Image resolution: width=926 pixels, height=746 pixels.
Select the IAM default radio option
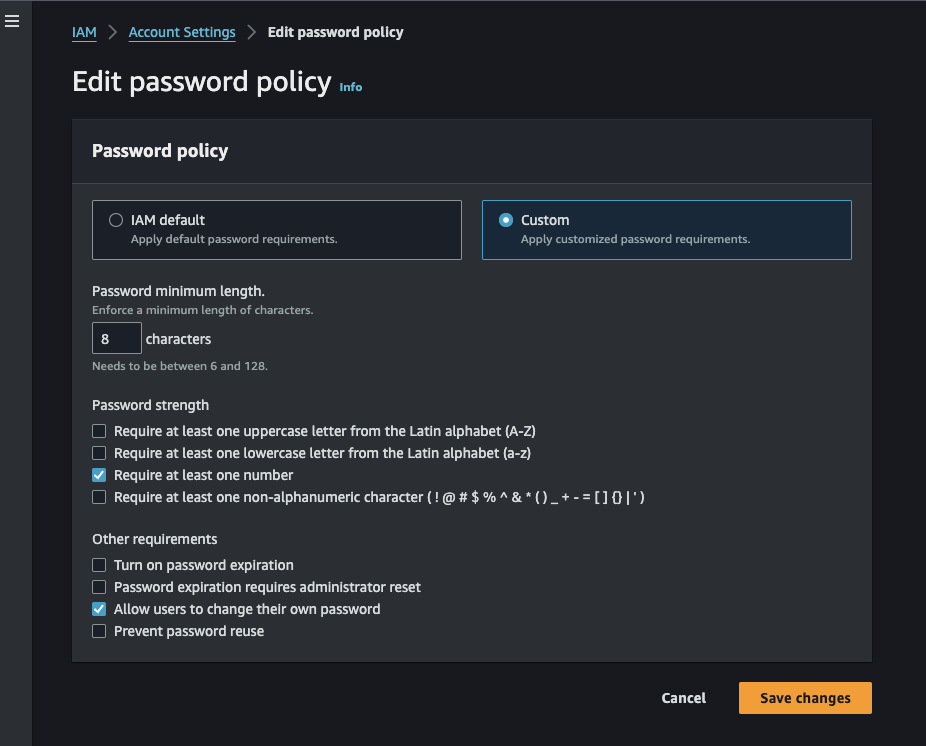116,220
